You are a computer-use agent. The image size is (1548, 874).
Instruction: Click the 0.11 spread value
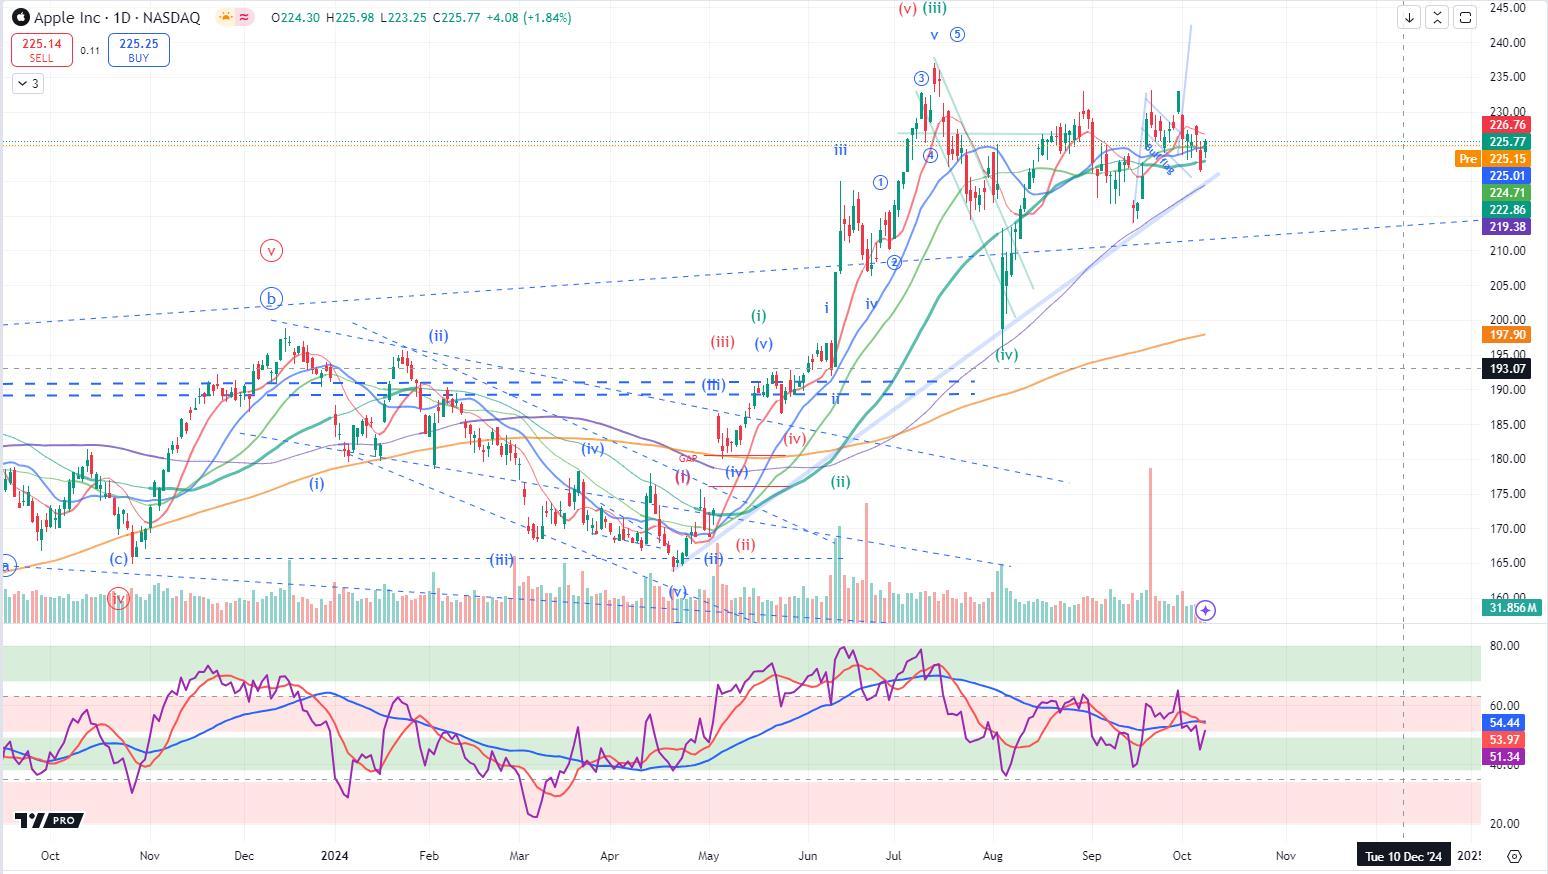tap(90, 51)
